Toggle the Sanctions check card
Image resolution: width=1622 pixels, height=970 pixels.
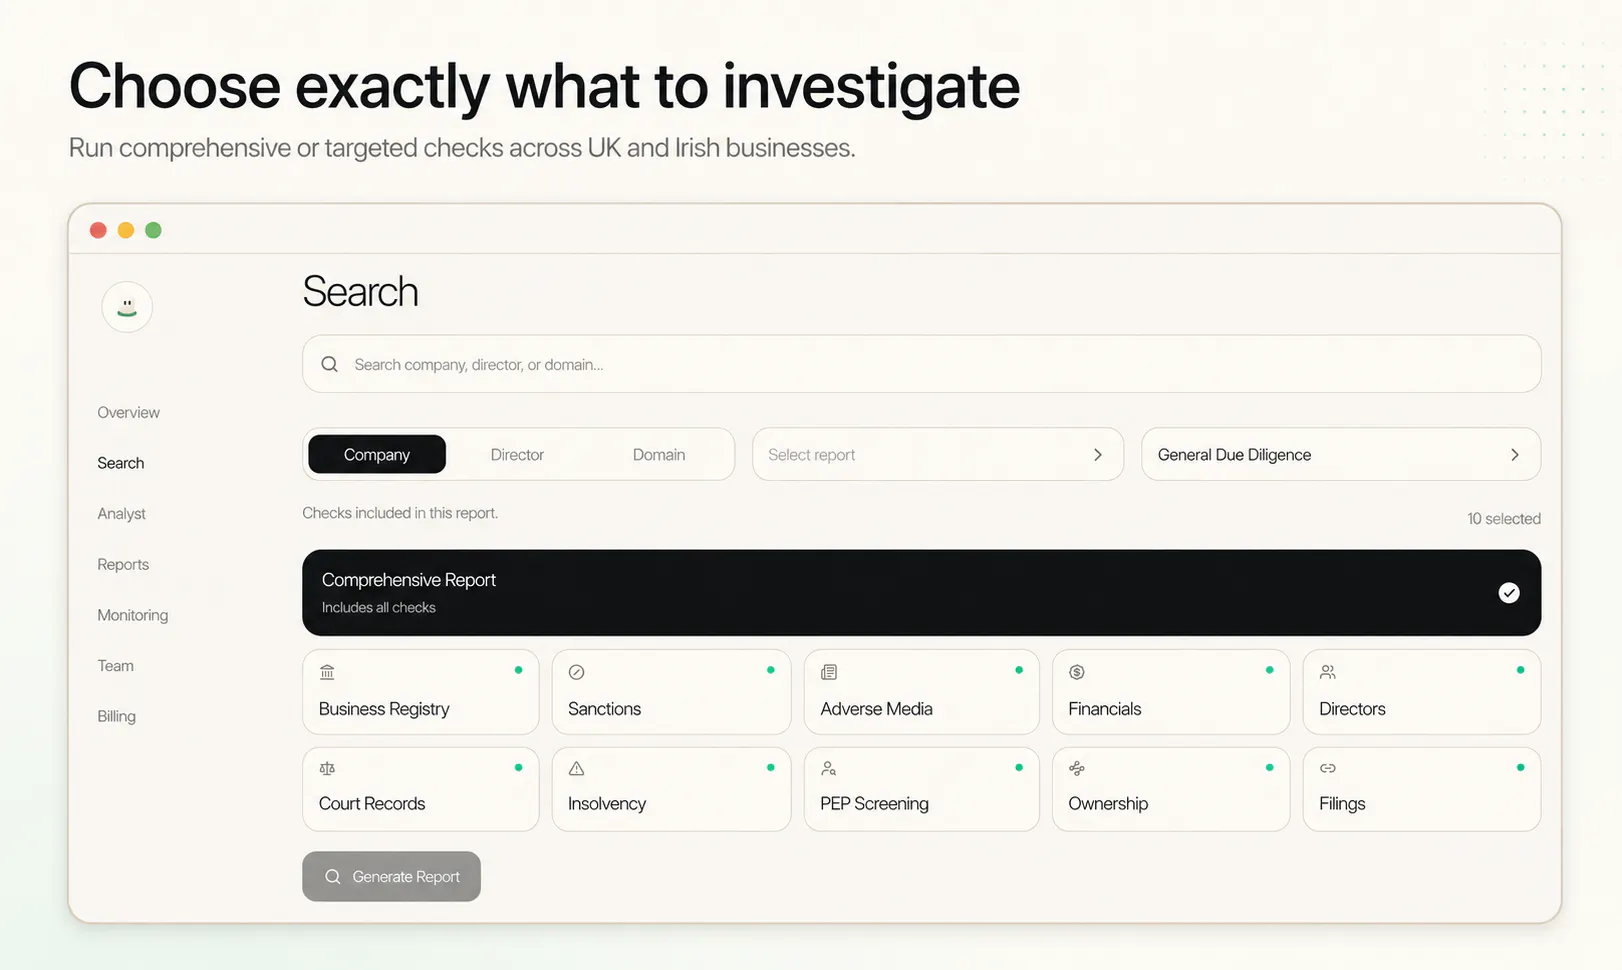[x=671, y=692]
